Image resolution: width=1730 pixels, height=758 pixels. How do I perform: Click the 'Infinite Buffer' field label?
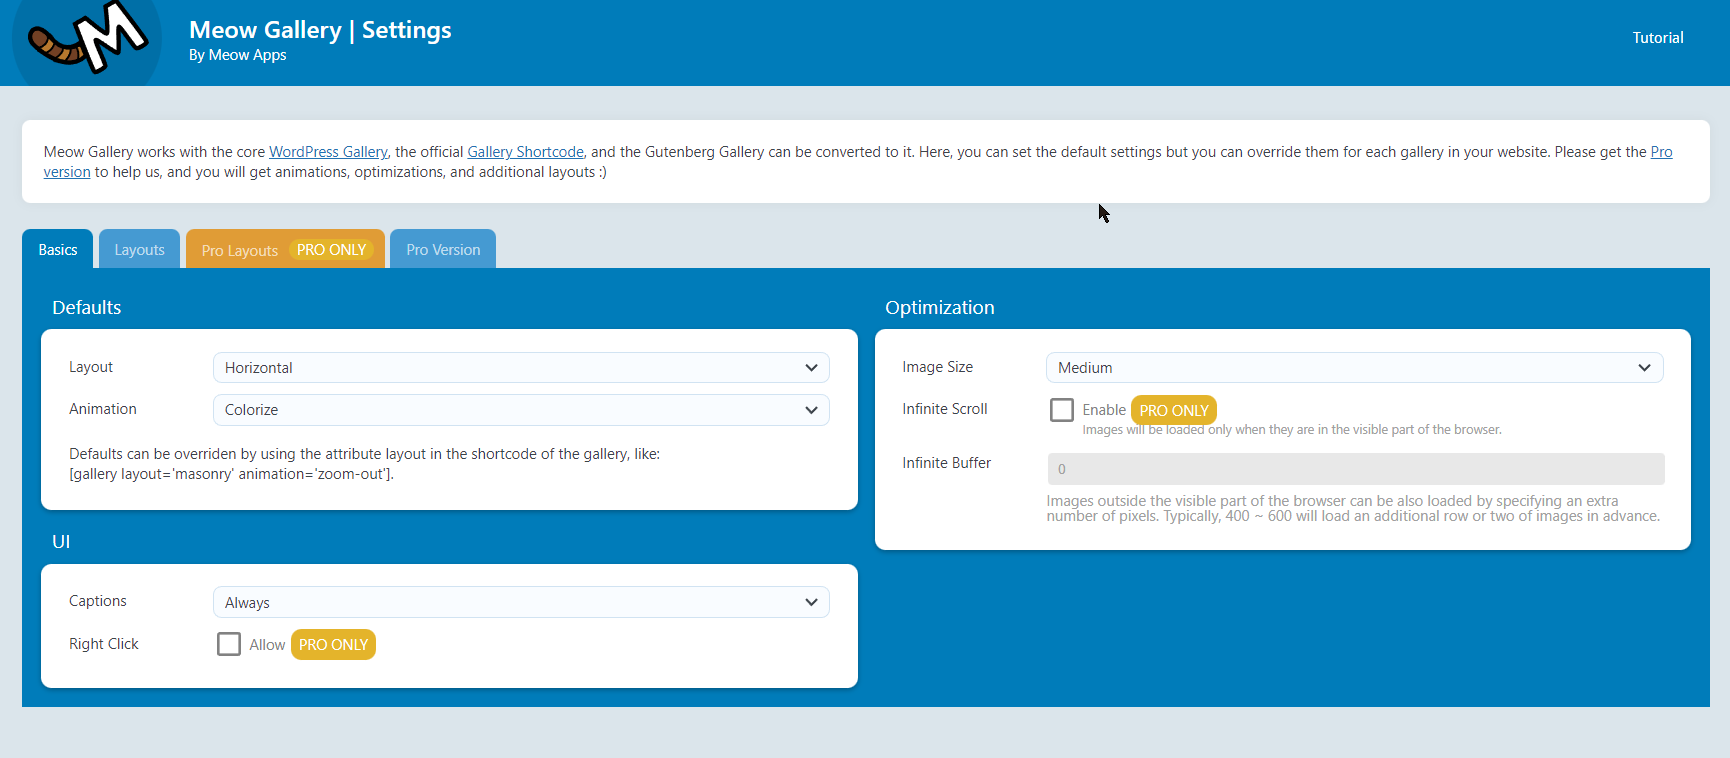click(947, 463)
